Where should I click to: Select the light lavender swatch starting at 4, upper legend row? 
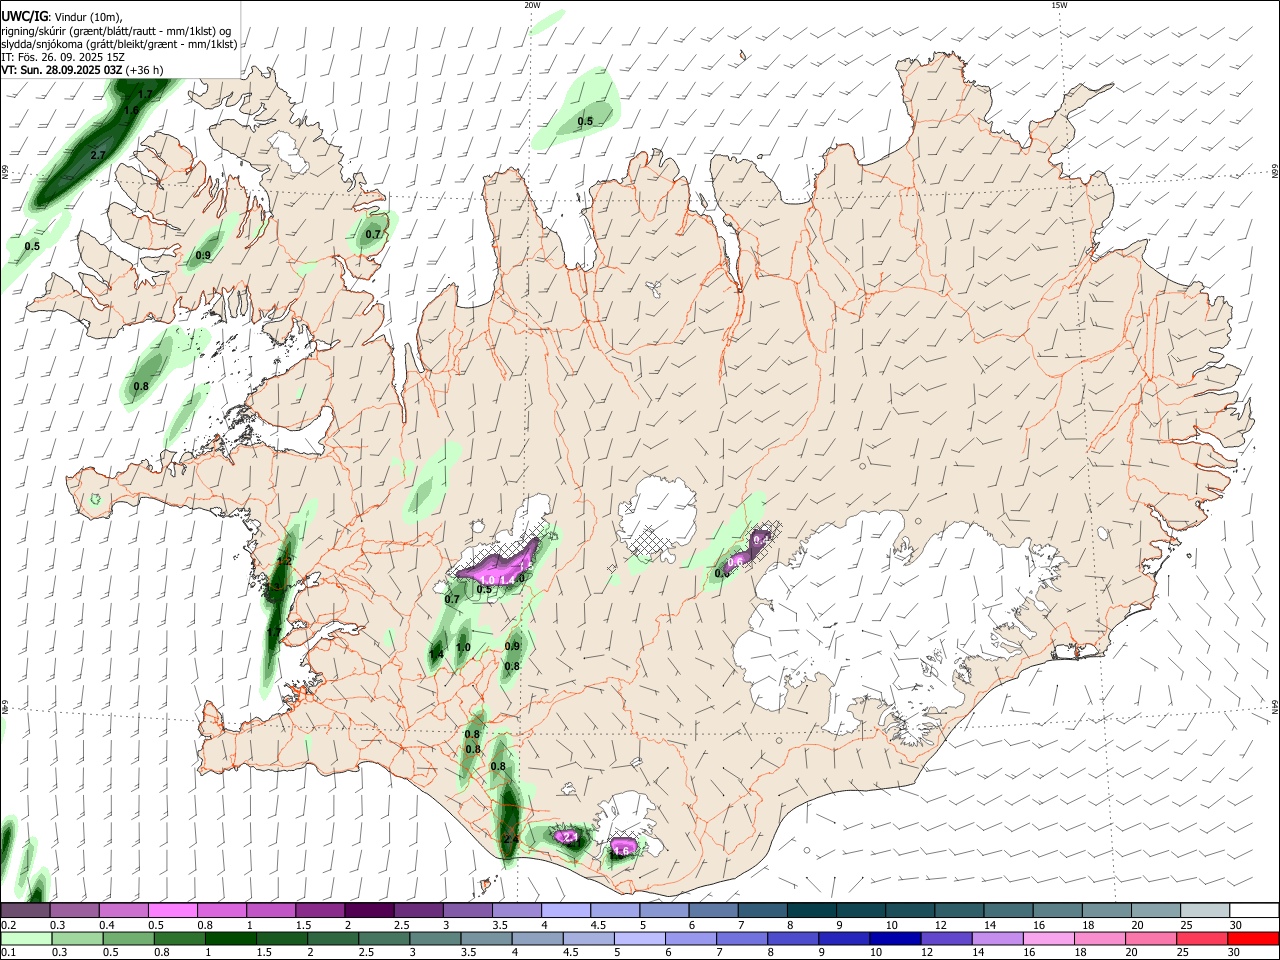tap(566, 910)
